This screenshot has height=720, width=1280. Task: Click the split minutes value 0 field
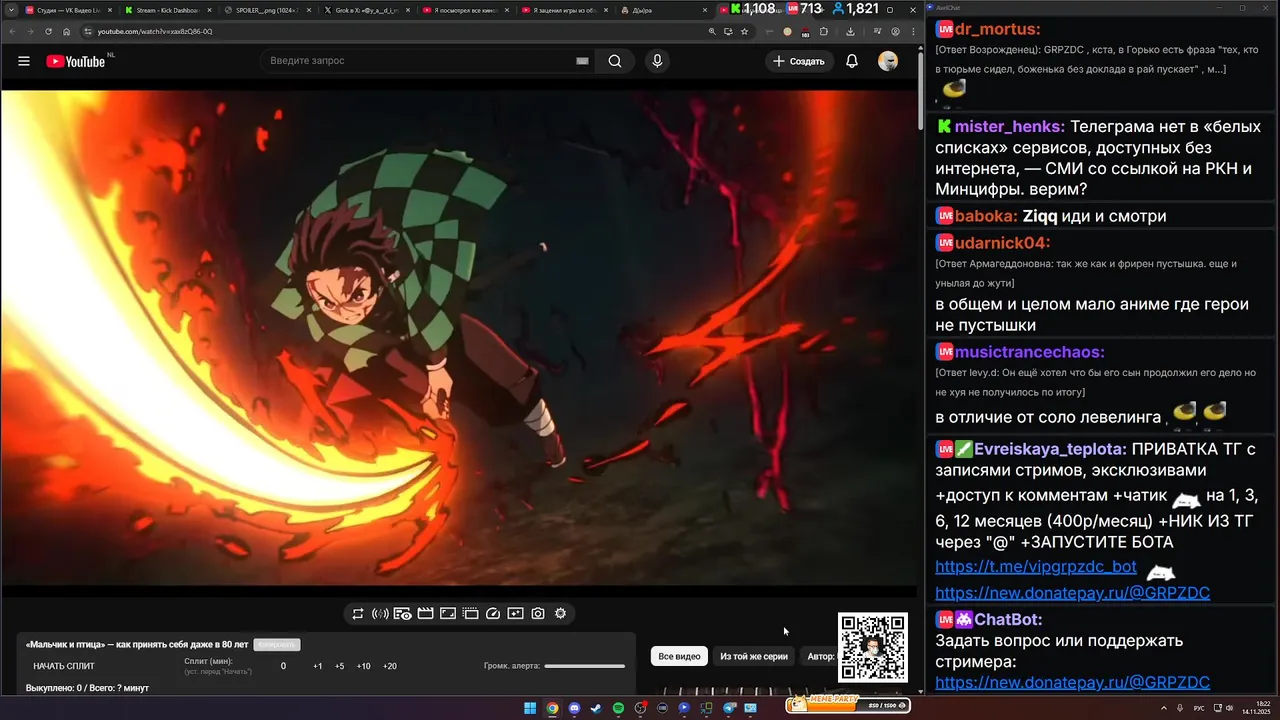pyautogui.click(x=283, y=666)
